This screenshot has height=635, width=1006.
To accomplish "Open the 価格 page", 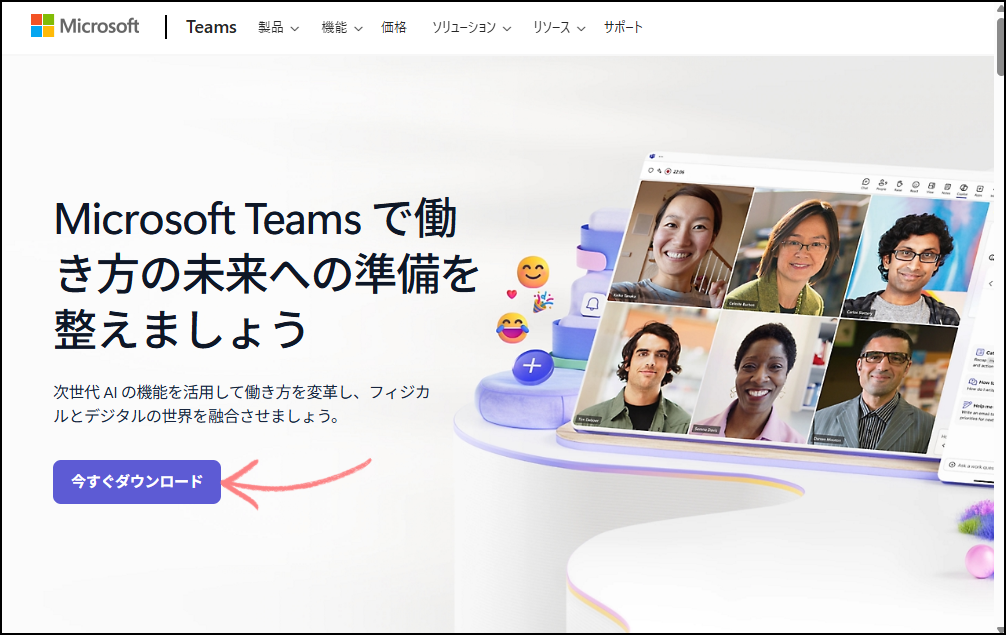I will tap(393, 27).
